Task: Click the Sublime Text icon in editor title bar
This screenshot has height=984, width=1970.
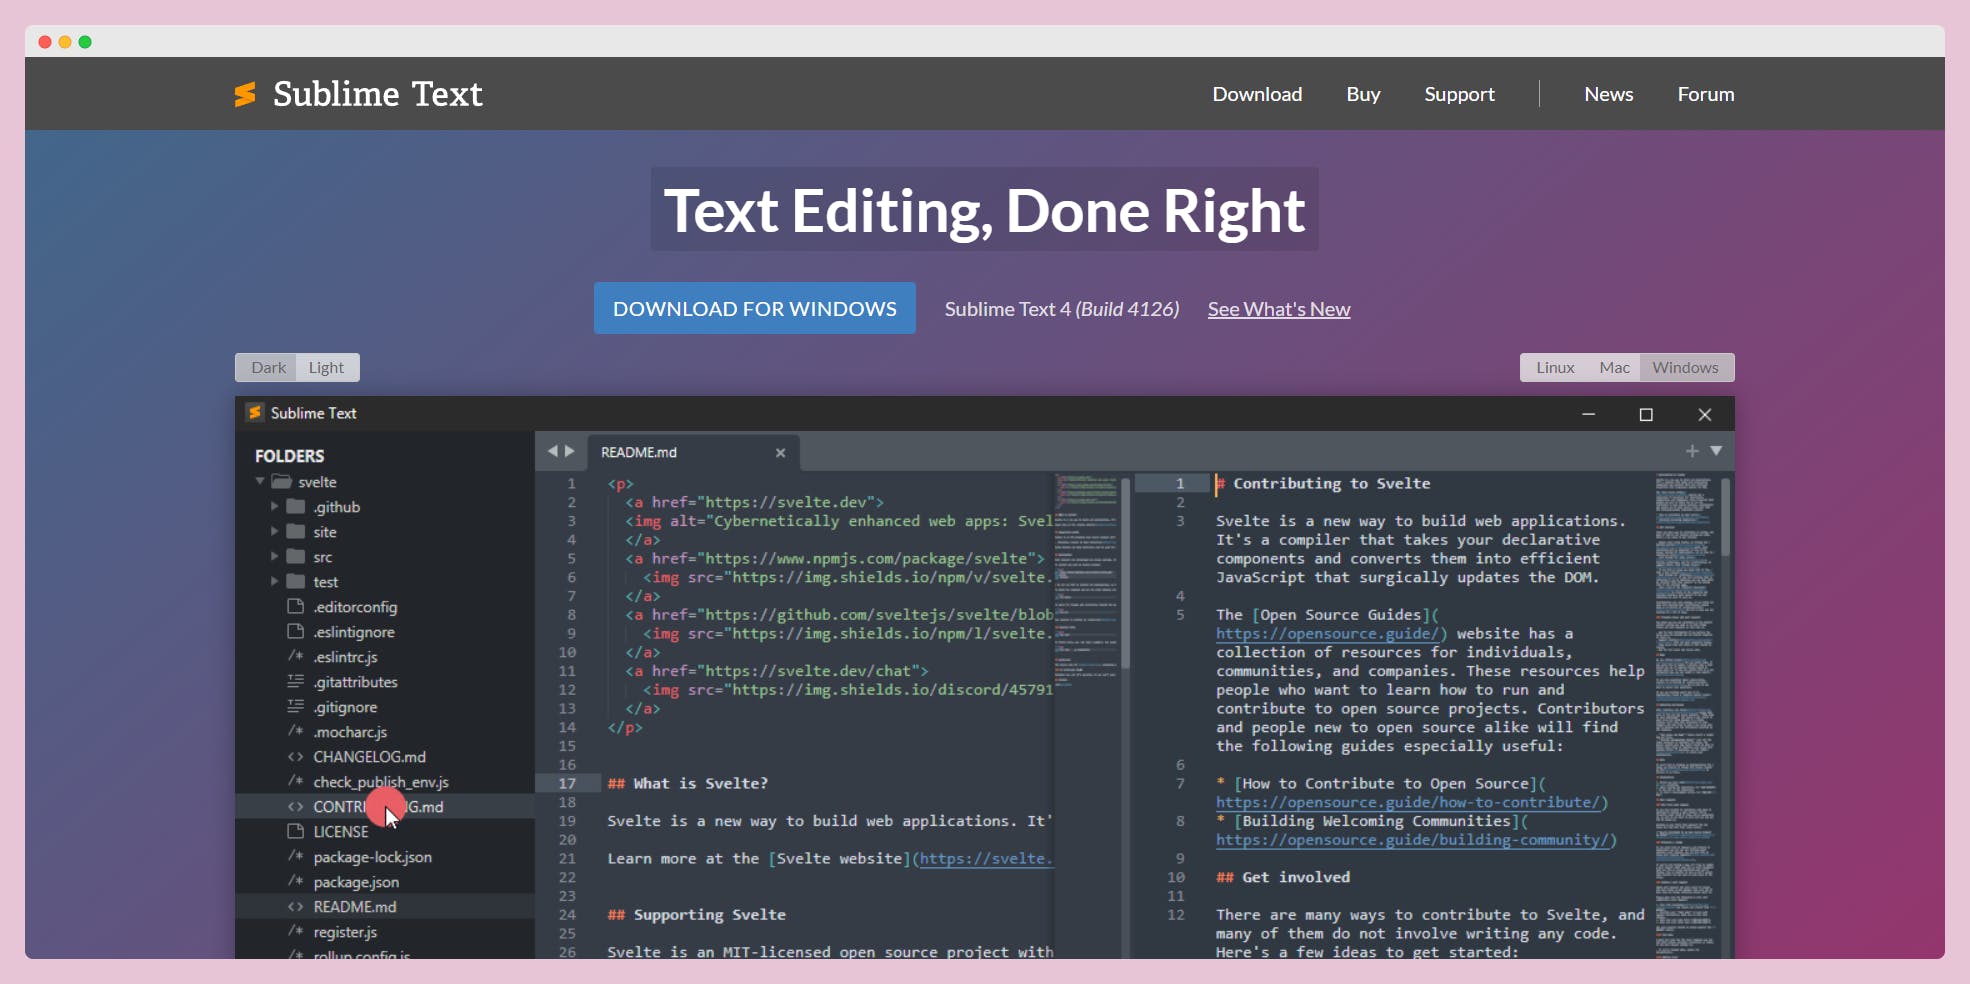Action: point(255,413)
